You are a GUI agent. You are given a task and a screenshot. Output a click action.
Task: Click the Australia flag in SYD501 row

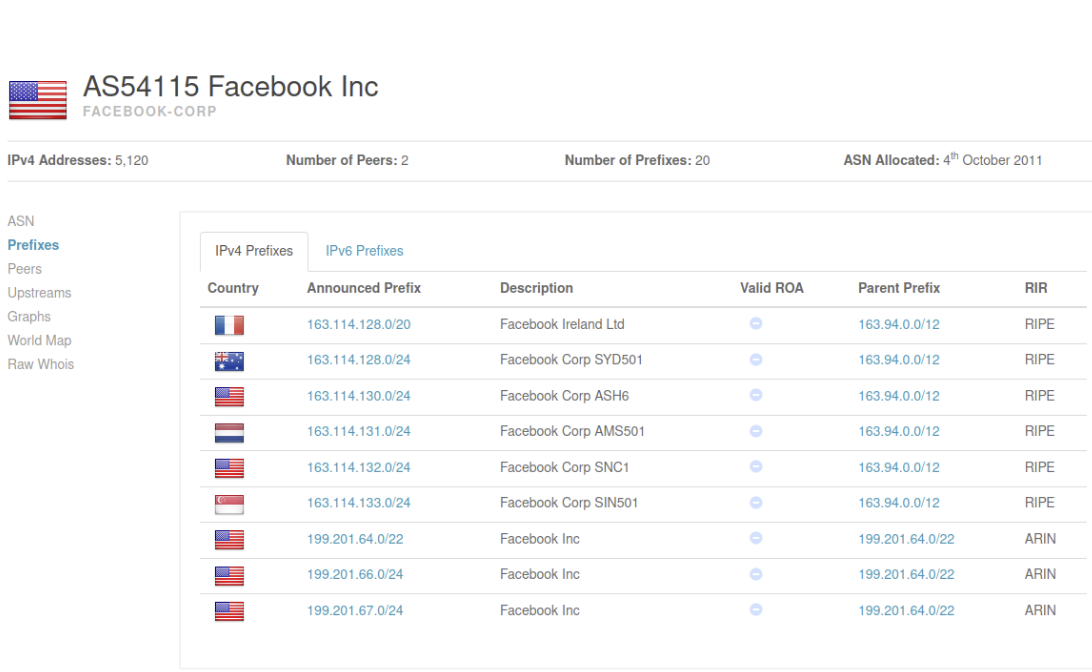point(229,361)
